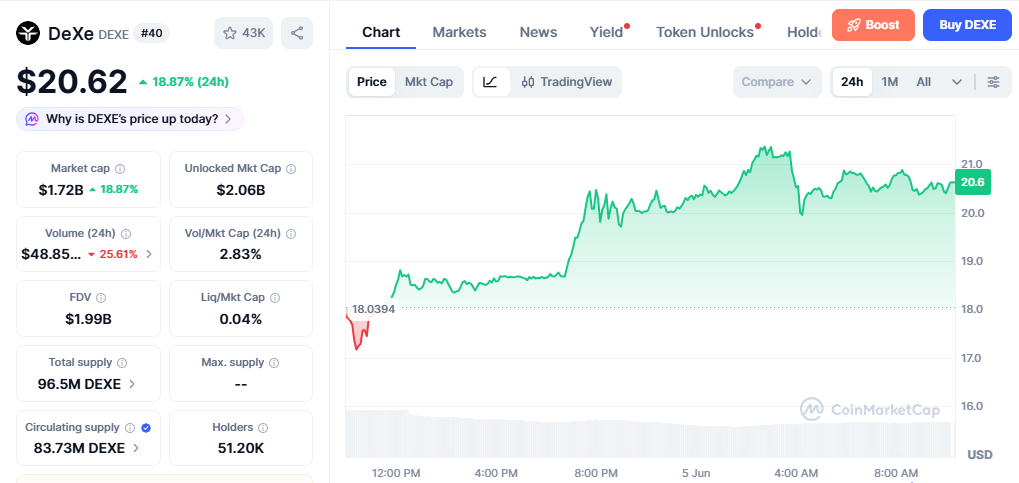This screenshot has height=483, width=1019.
Task: Open 'Why is DEXE's price up today?'
Action: 130,119
